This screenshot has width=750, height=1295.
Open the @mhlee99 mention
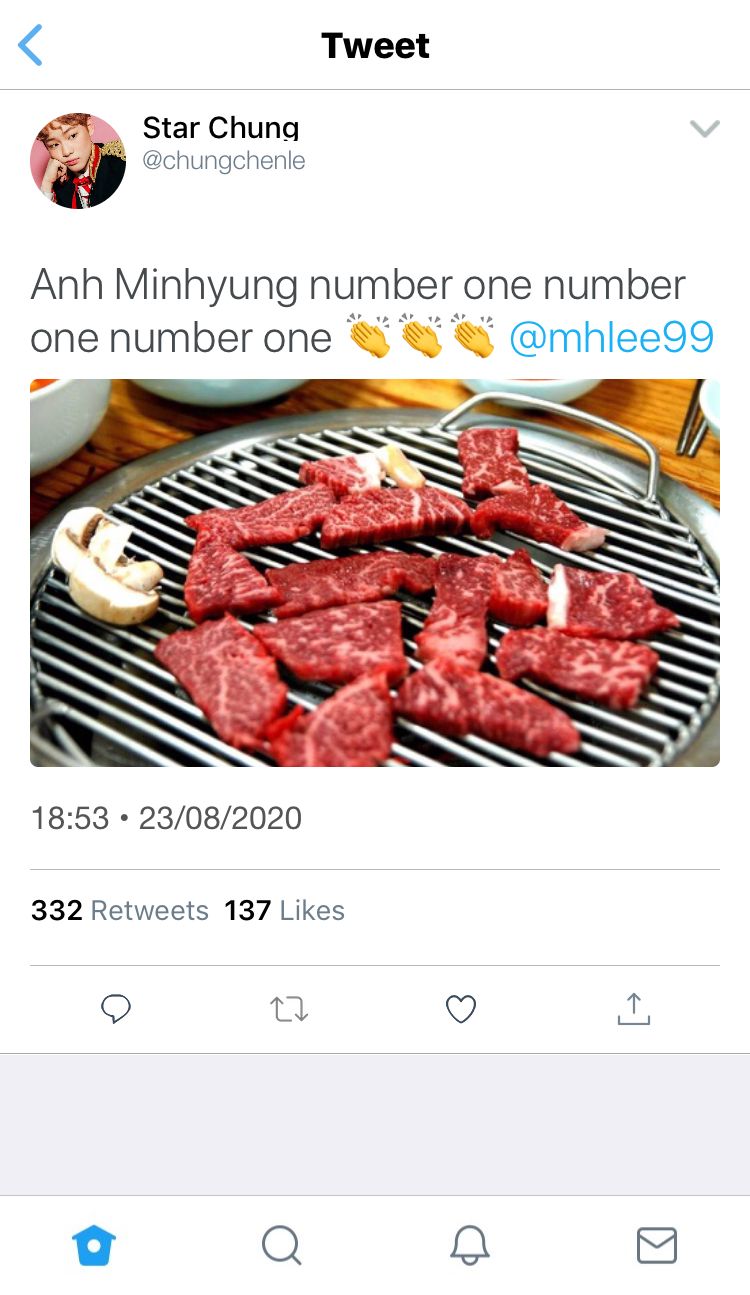click(611, 338)
